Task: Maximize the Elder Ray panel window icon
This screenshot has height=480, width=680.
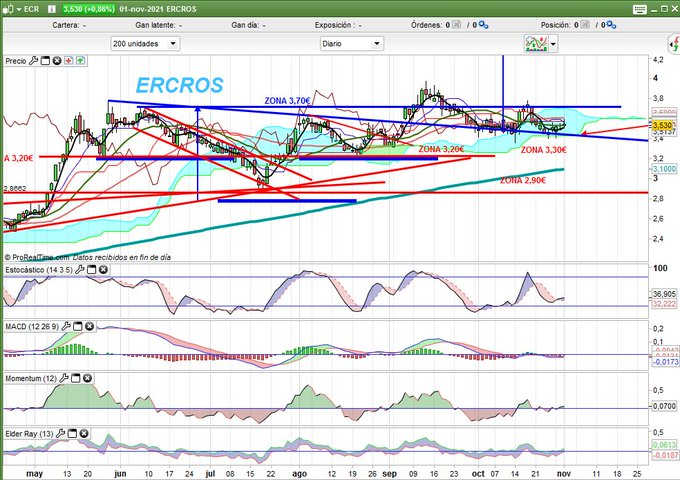Action: click(x=72, y=433)
